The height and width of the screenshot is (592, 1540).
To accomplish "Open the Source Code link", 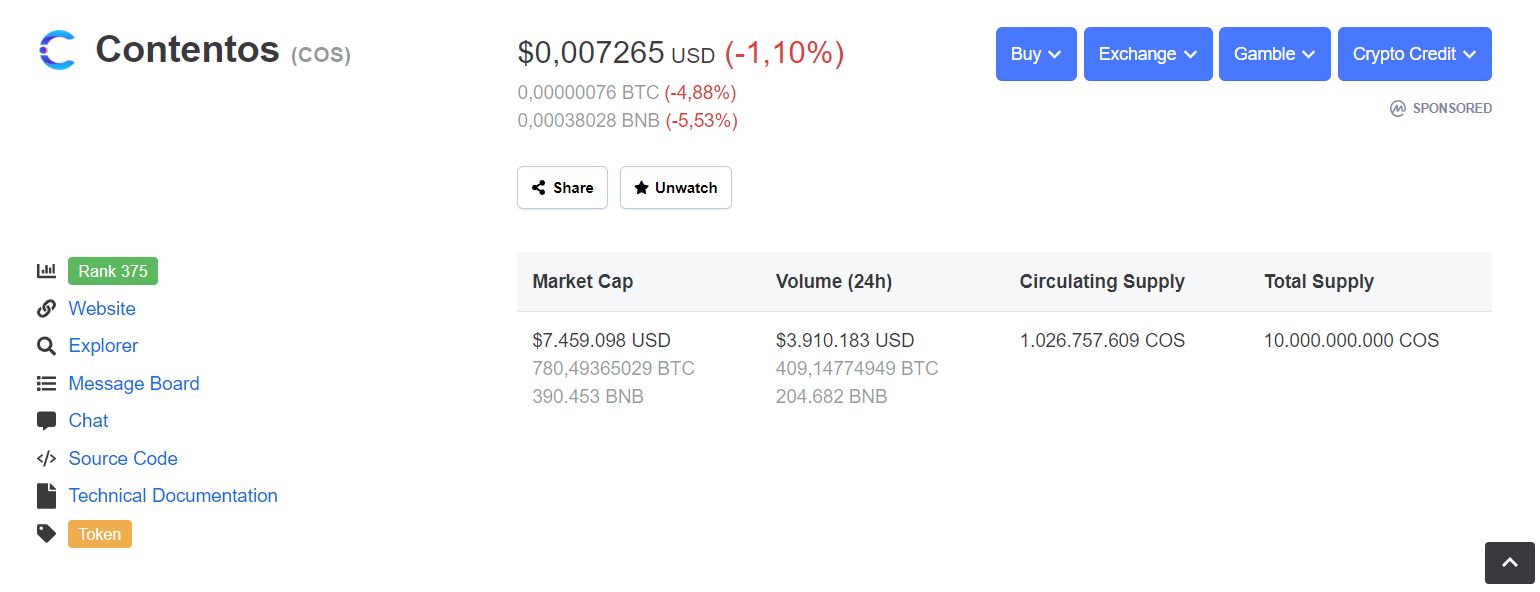I will (123, 459).
